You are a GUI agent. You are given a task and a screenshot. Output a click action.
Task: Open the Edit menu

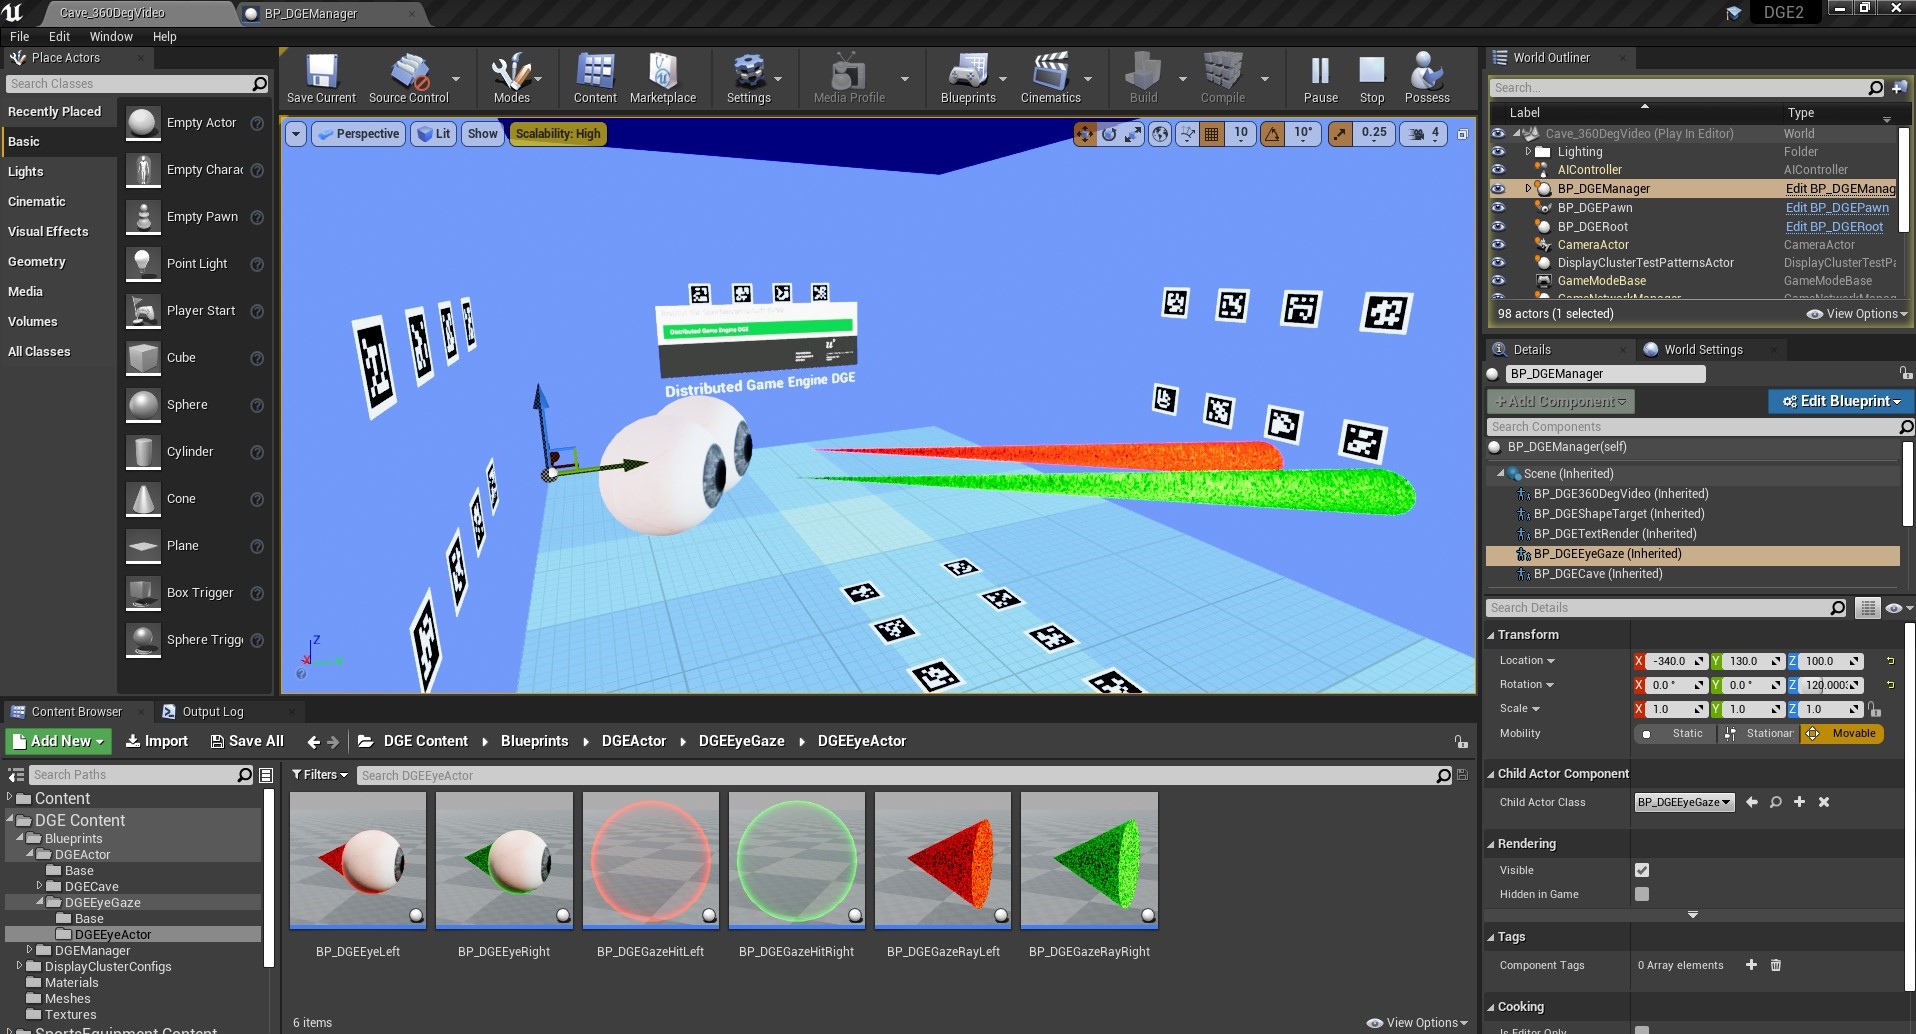[59, 36]
